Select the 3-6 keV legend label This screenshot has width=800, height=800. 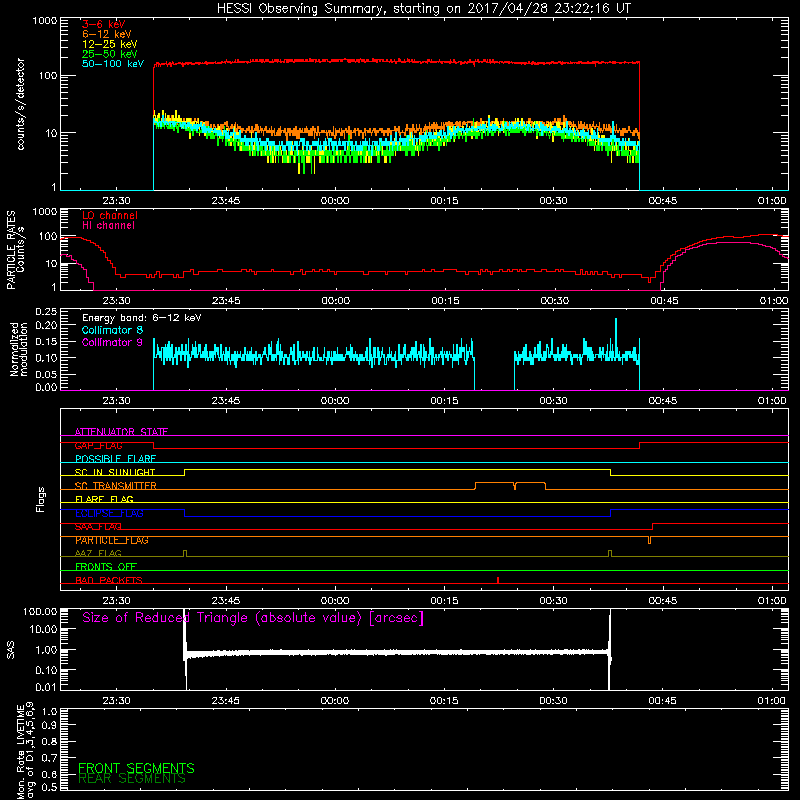[104, 24]
